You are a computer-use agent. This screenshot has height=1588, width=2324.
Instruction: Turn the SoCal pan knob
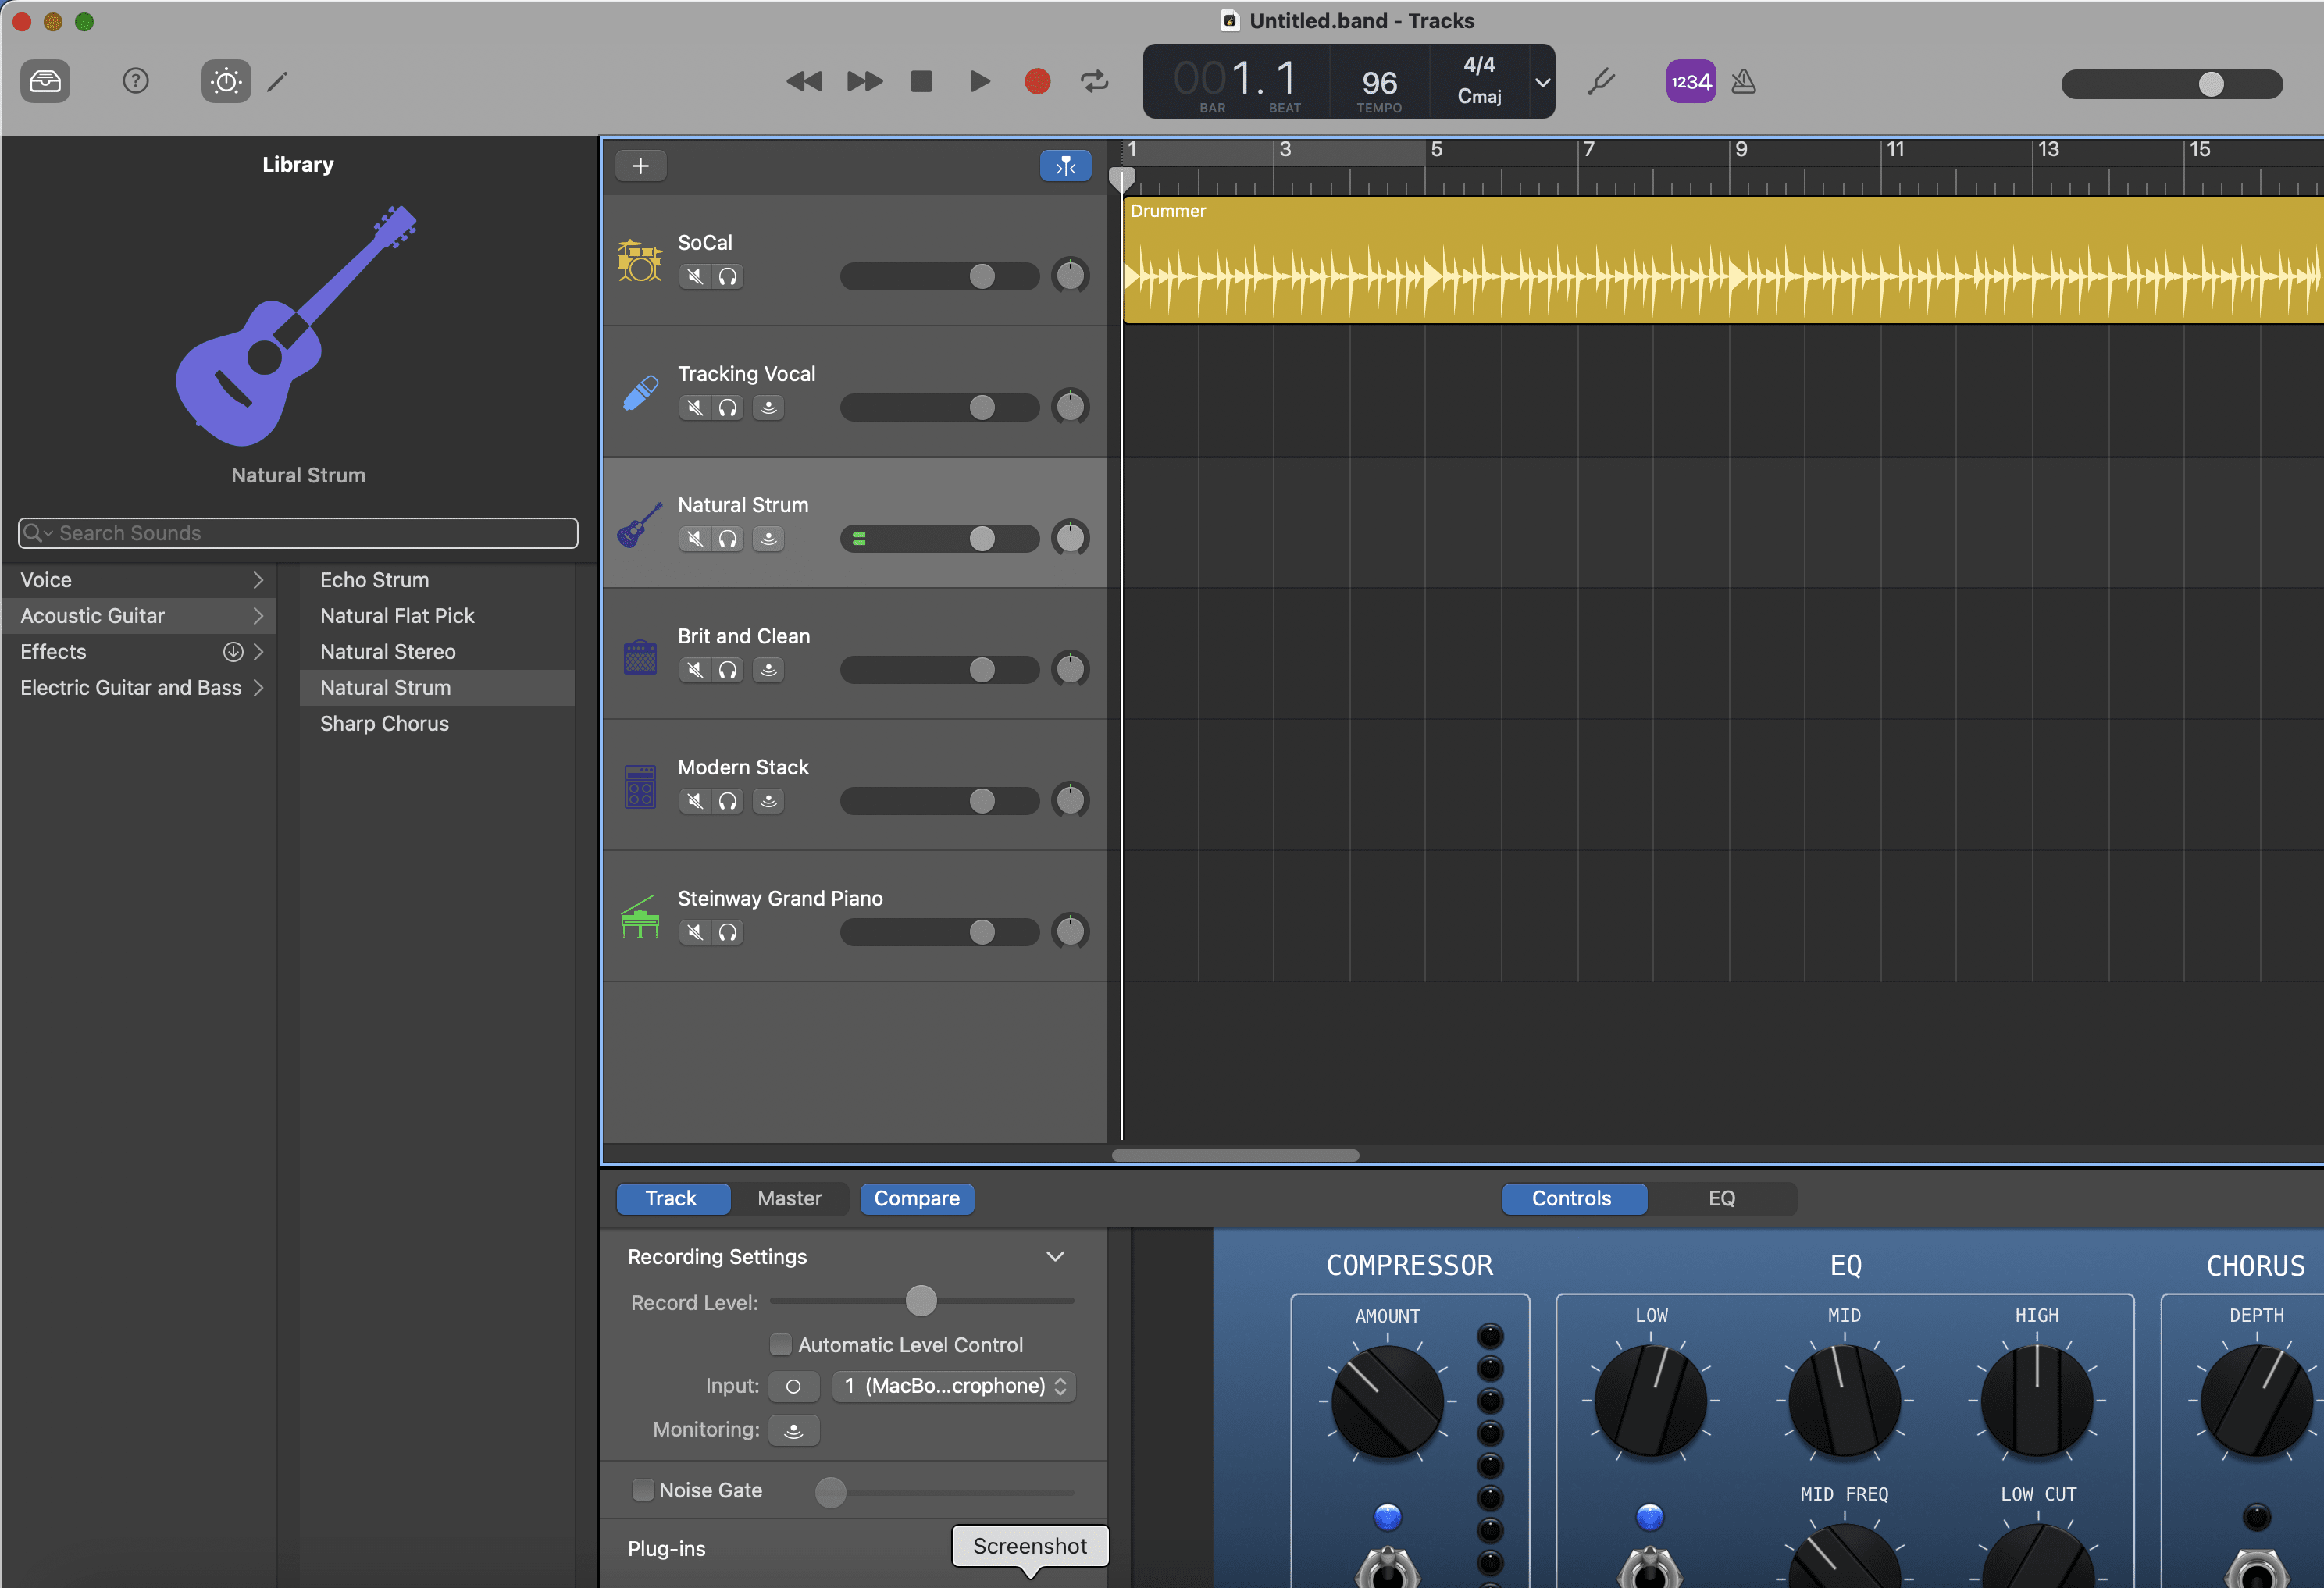(x=1070, y=275)
